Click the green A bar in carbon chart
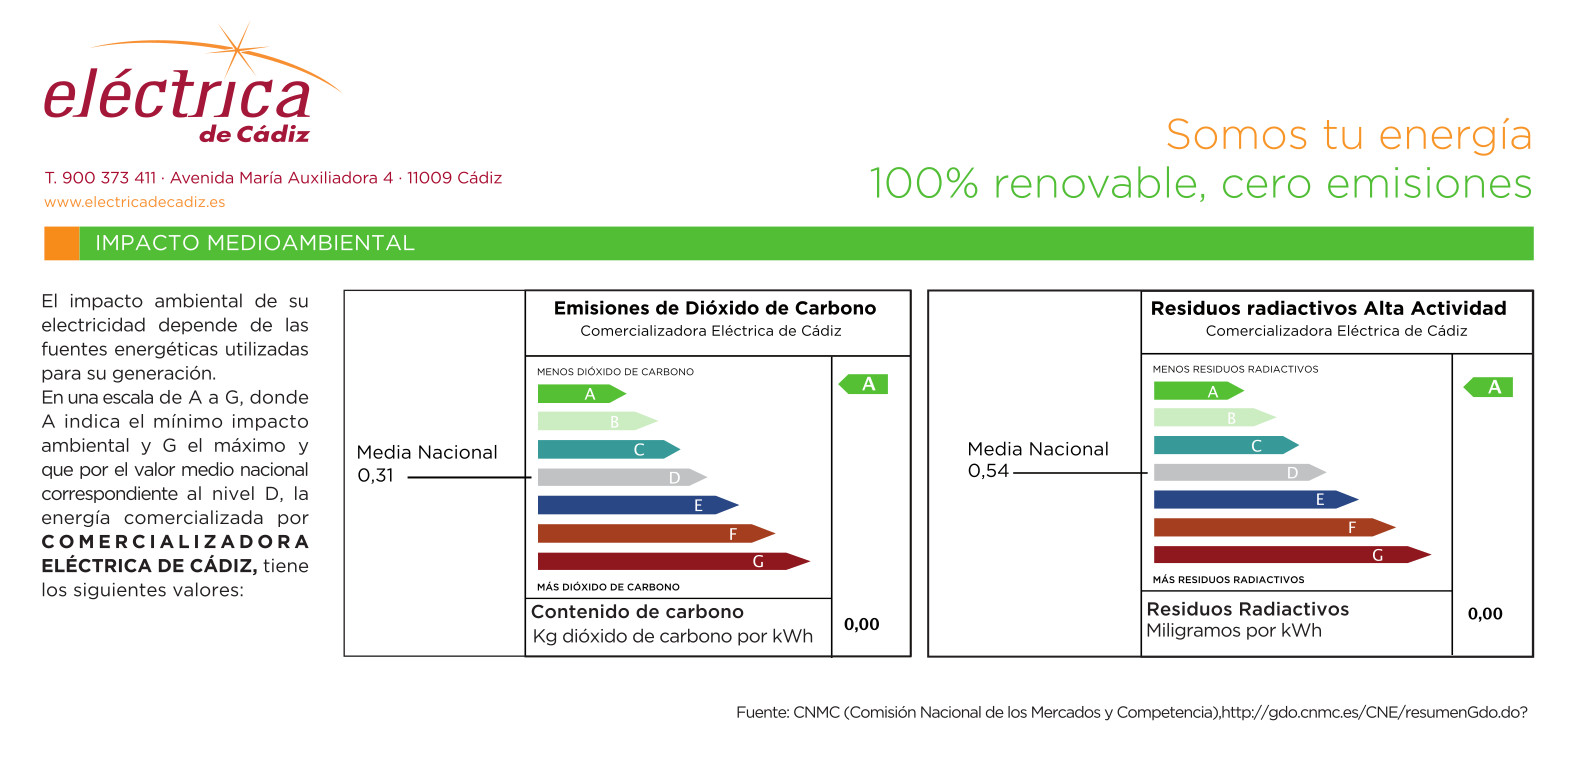 click(582, 394)
